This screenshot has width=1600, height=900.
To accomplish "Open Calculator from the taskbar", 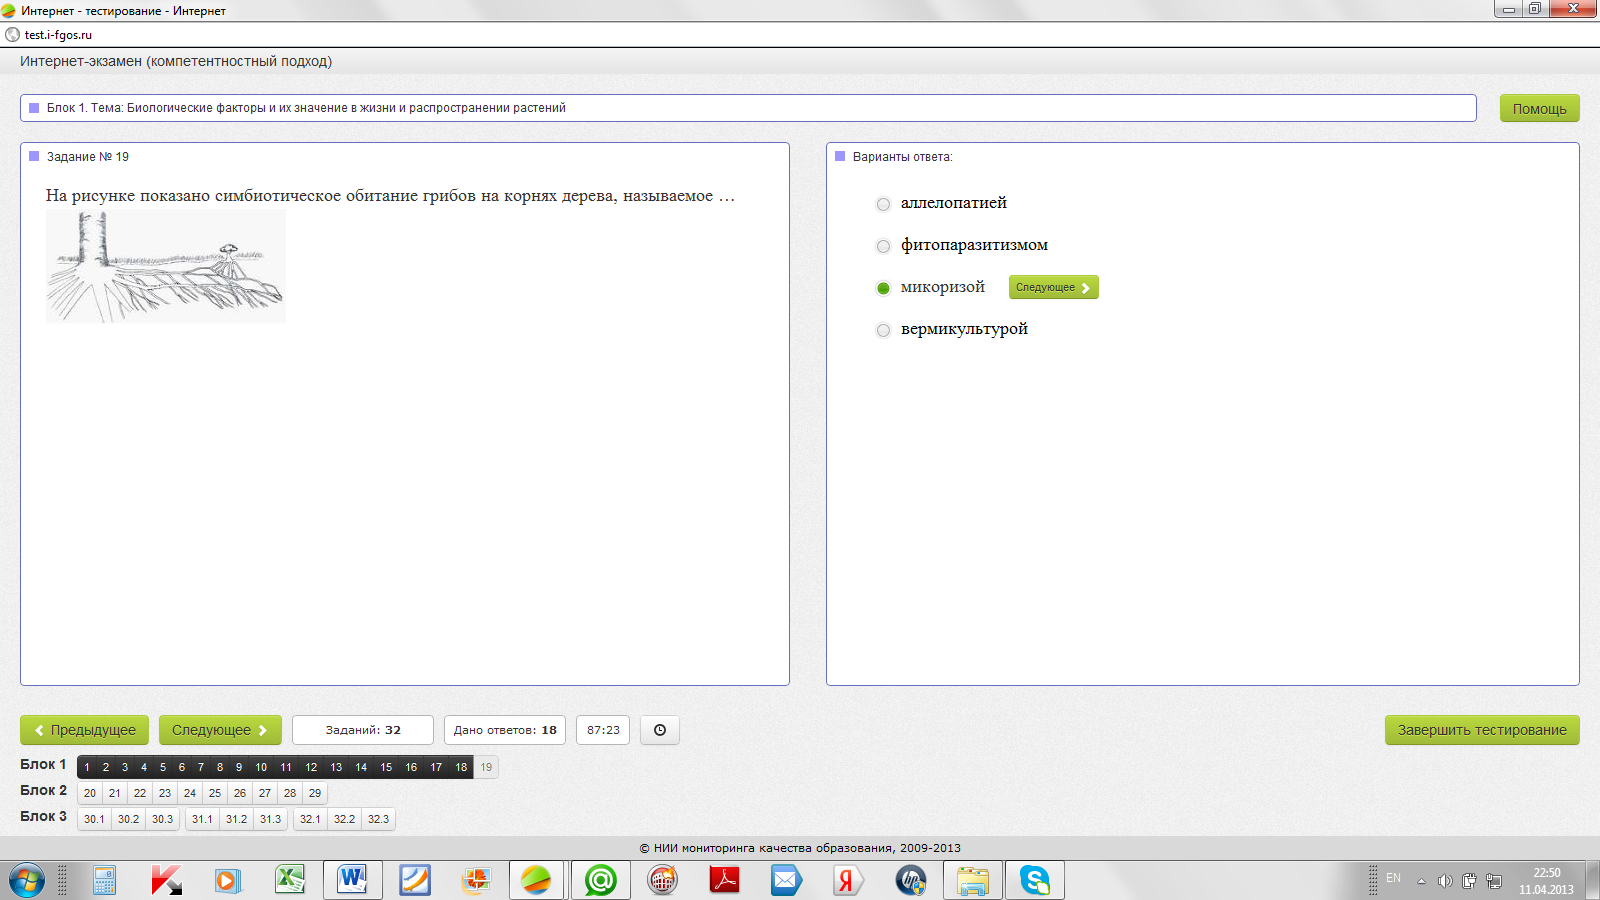I will point(104,880).
